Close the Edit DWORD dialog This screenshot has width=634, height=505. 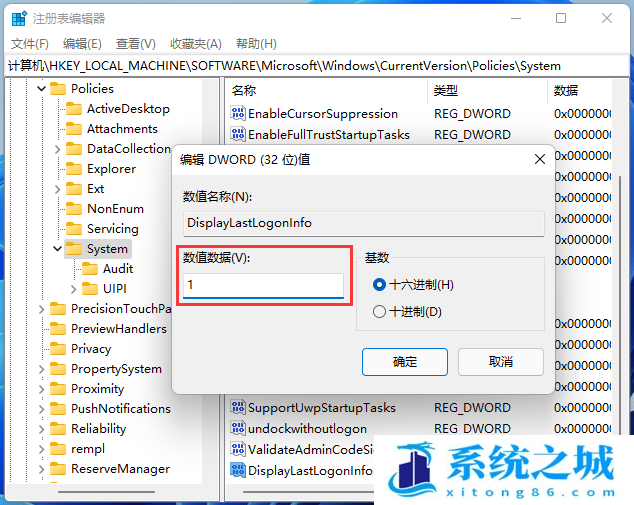(x=540, y=159)
